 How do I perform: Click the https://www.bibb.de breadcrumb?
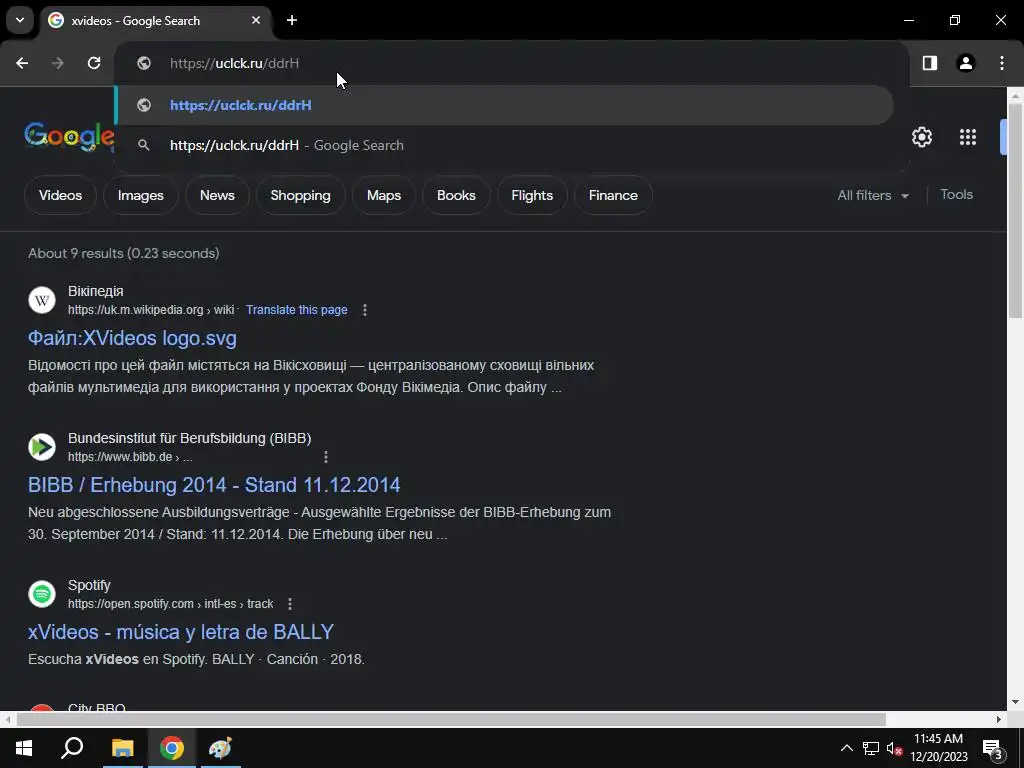pyautogui.click(x=130, y=457)
